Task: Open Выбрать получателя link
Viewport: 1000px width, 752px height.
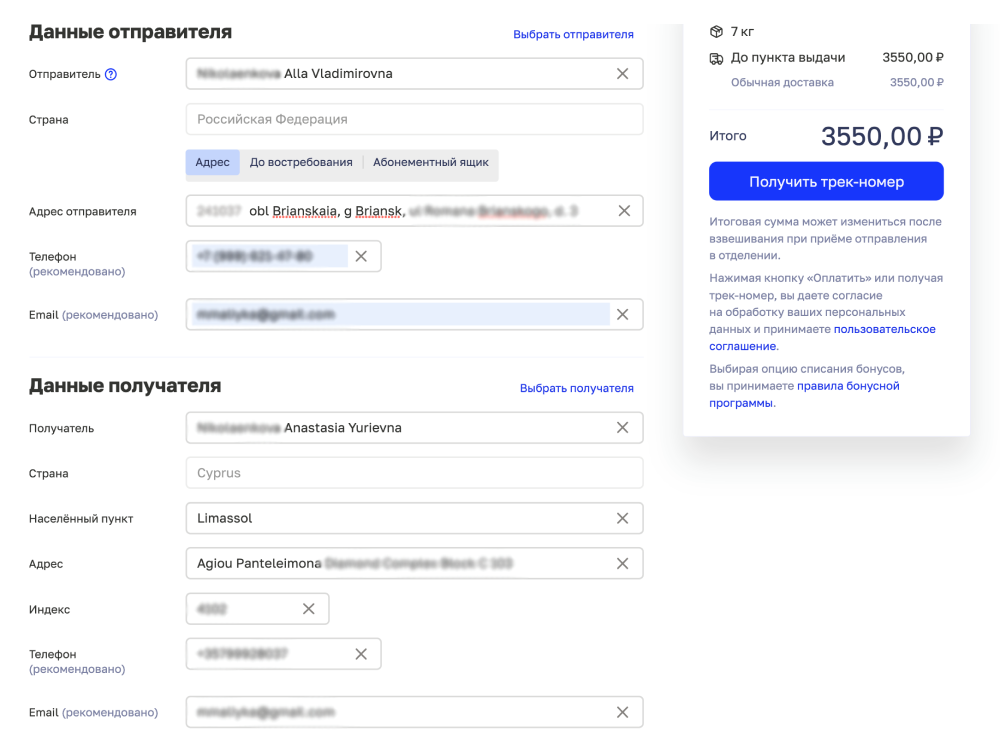Action: tap(576, 388)
